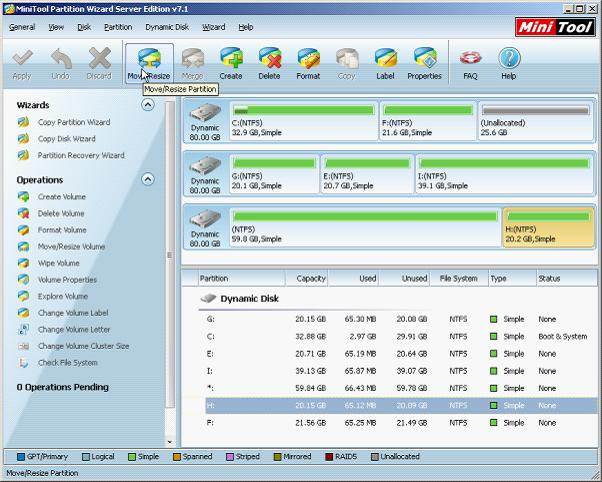Select the C: Boot & System row
The height and width of the screenshot is (482, 602).
pyautogui.click(x=401, y=336)
